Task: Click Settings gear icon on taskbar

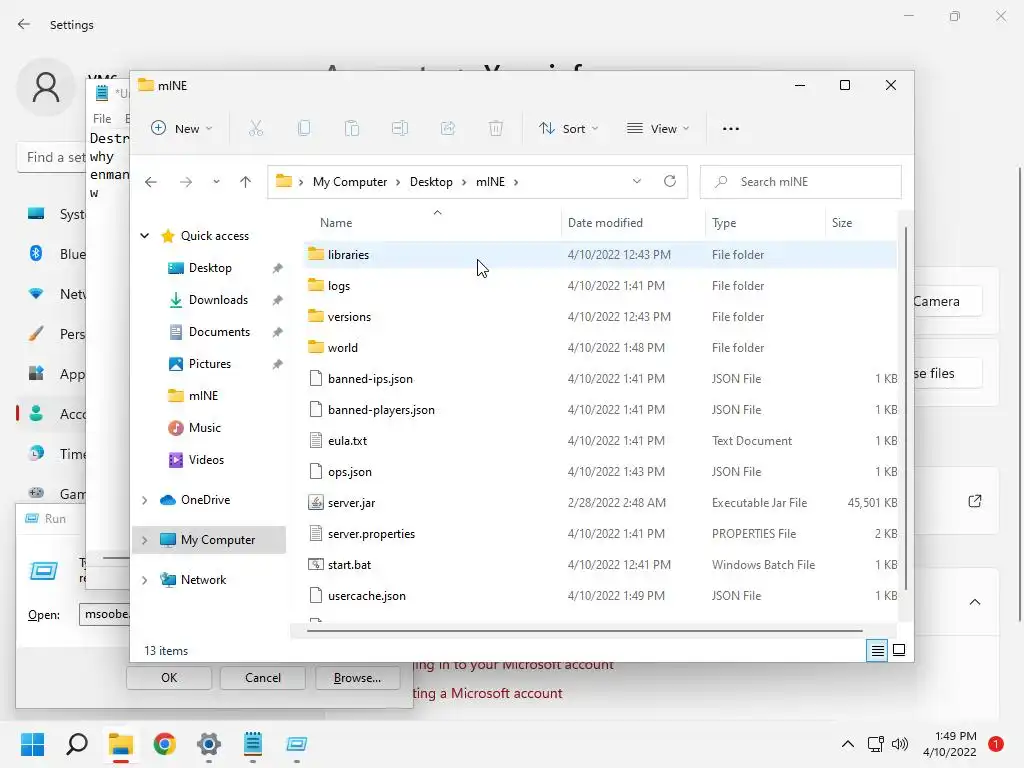Action: coord(209,744)
